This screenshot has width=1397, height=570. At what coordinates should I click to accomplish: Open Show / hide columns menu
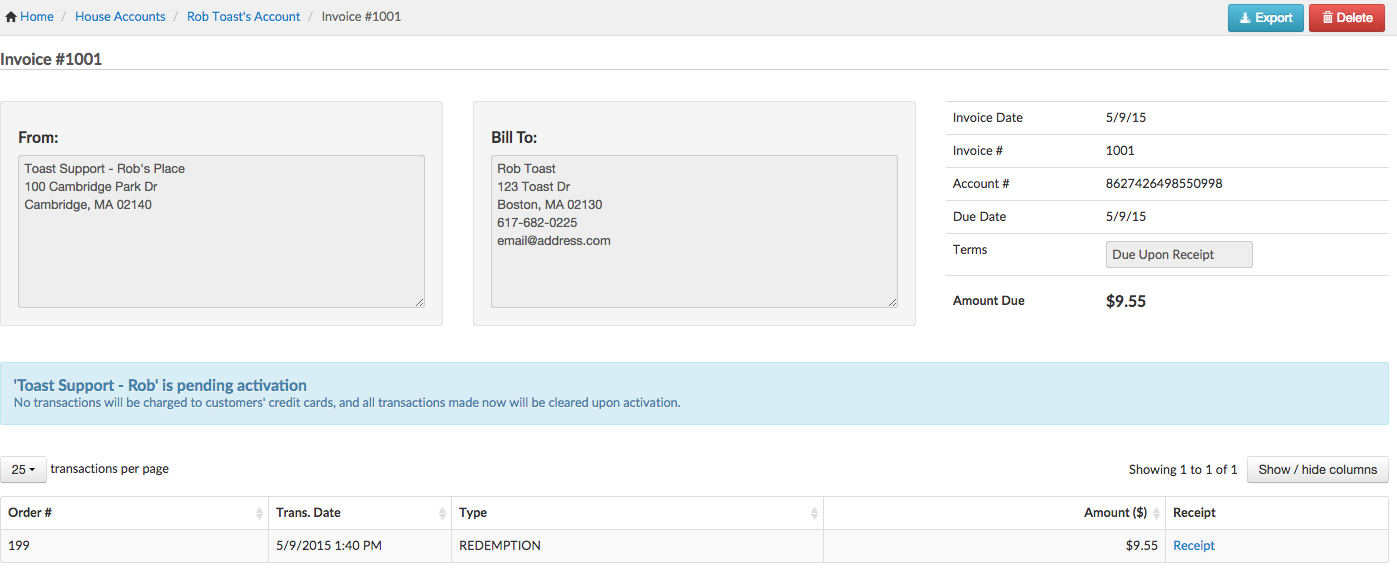pos(1317,470)
